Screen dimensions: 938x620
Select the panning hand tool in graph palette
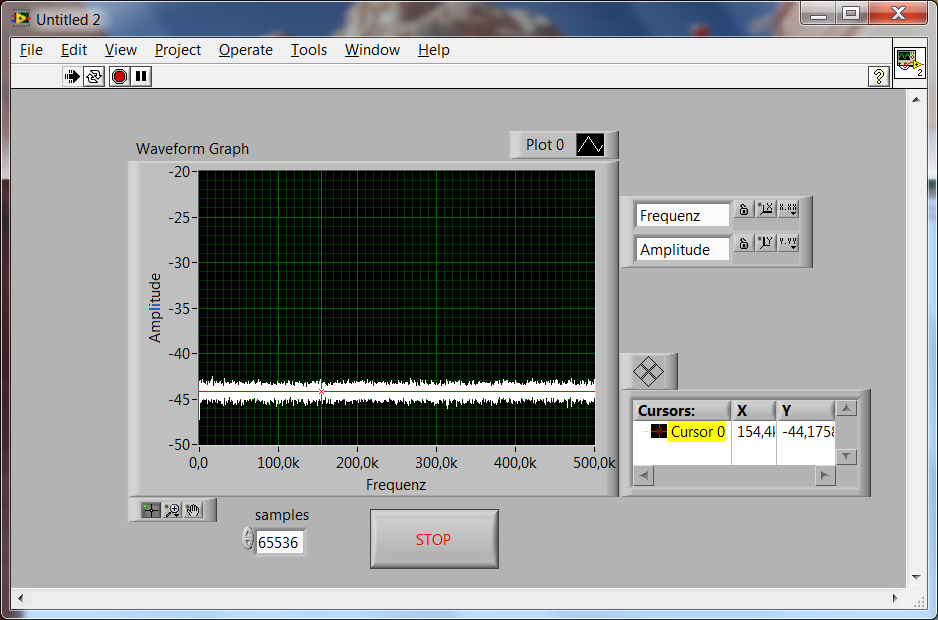pos(193,510)
